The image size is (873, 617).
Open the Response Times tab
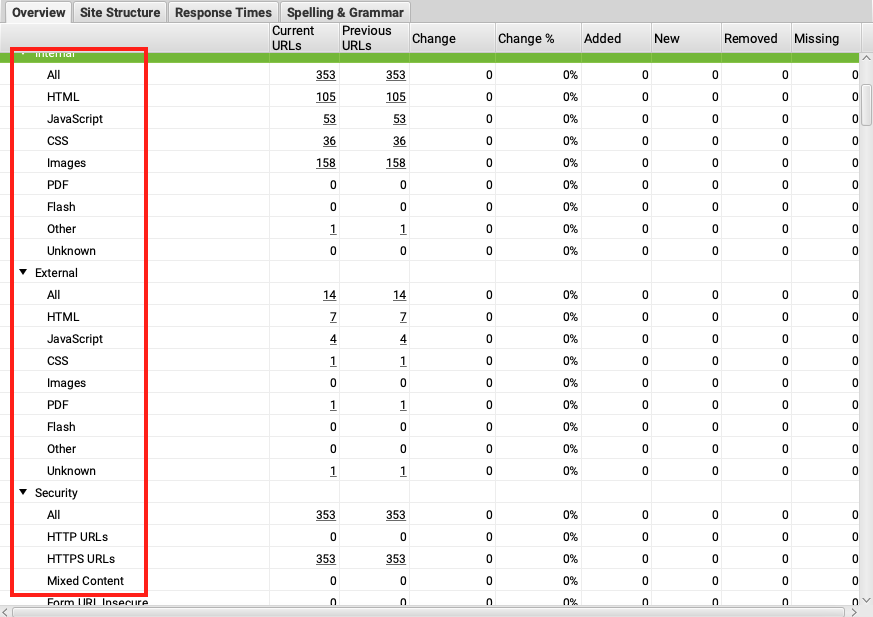(x=223, y=13)
